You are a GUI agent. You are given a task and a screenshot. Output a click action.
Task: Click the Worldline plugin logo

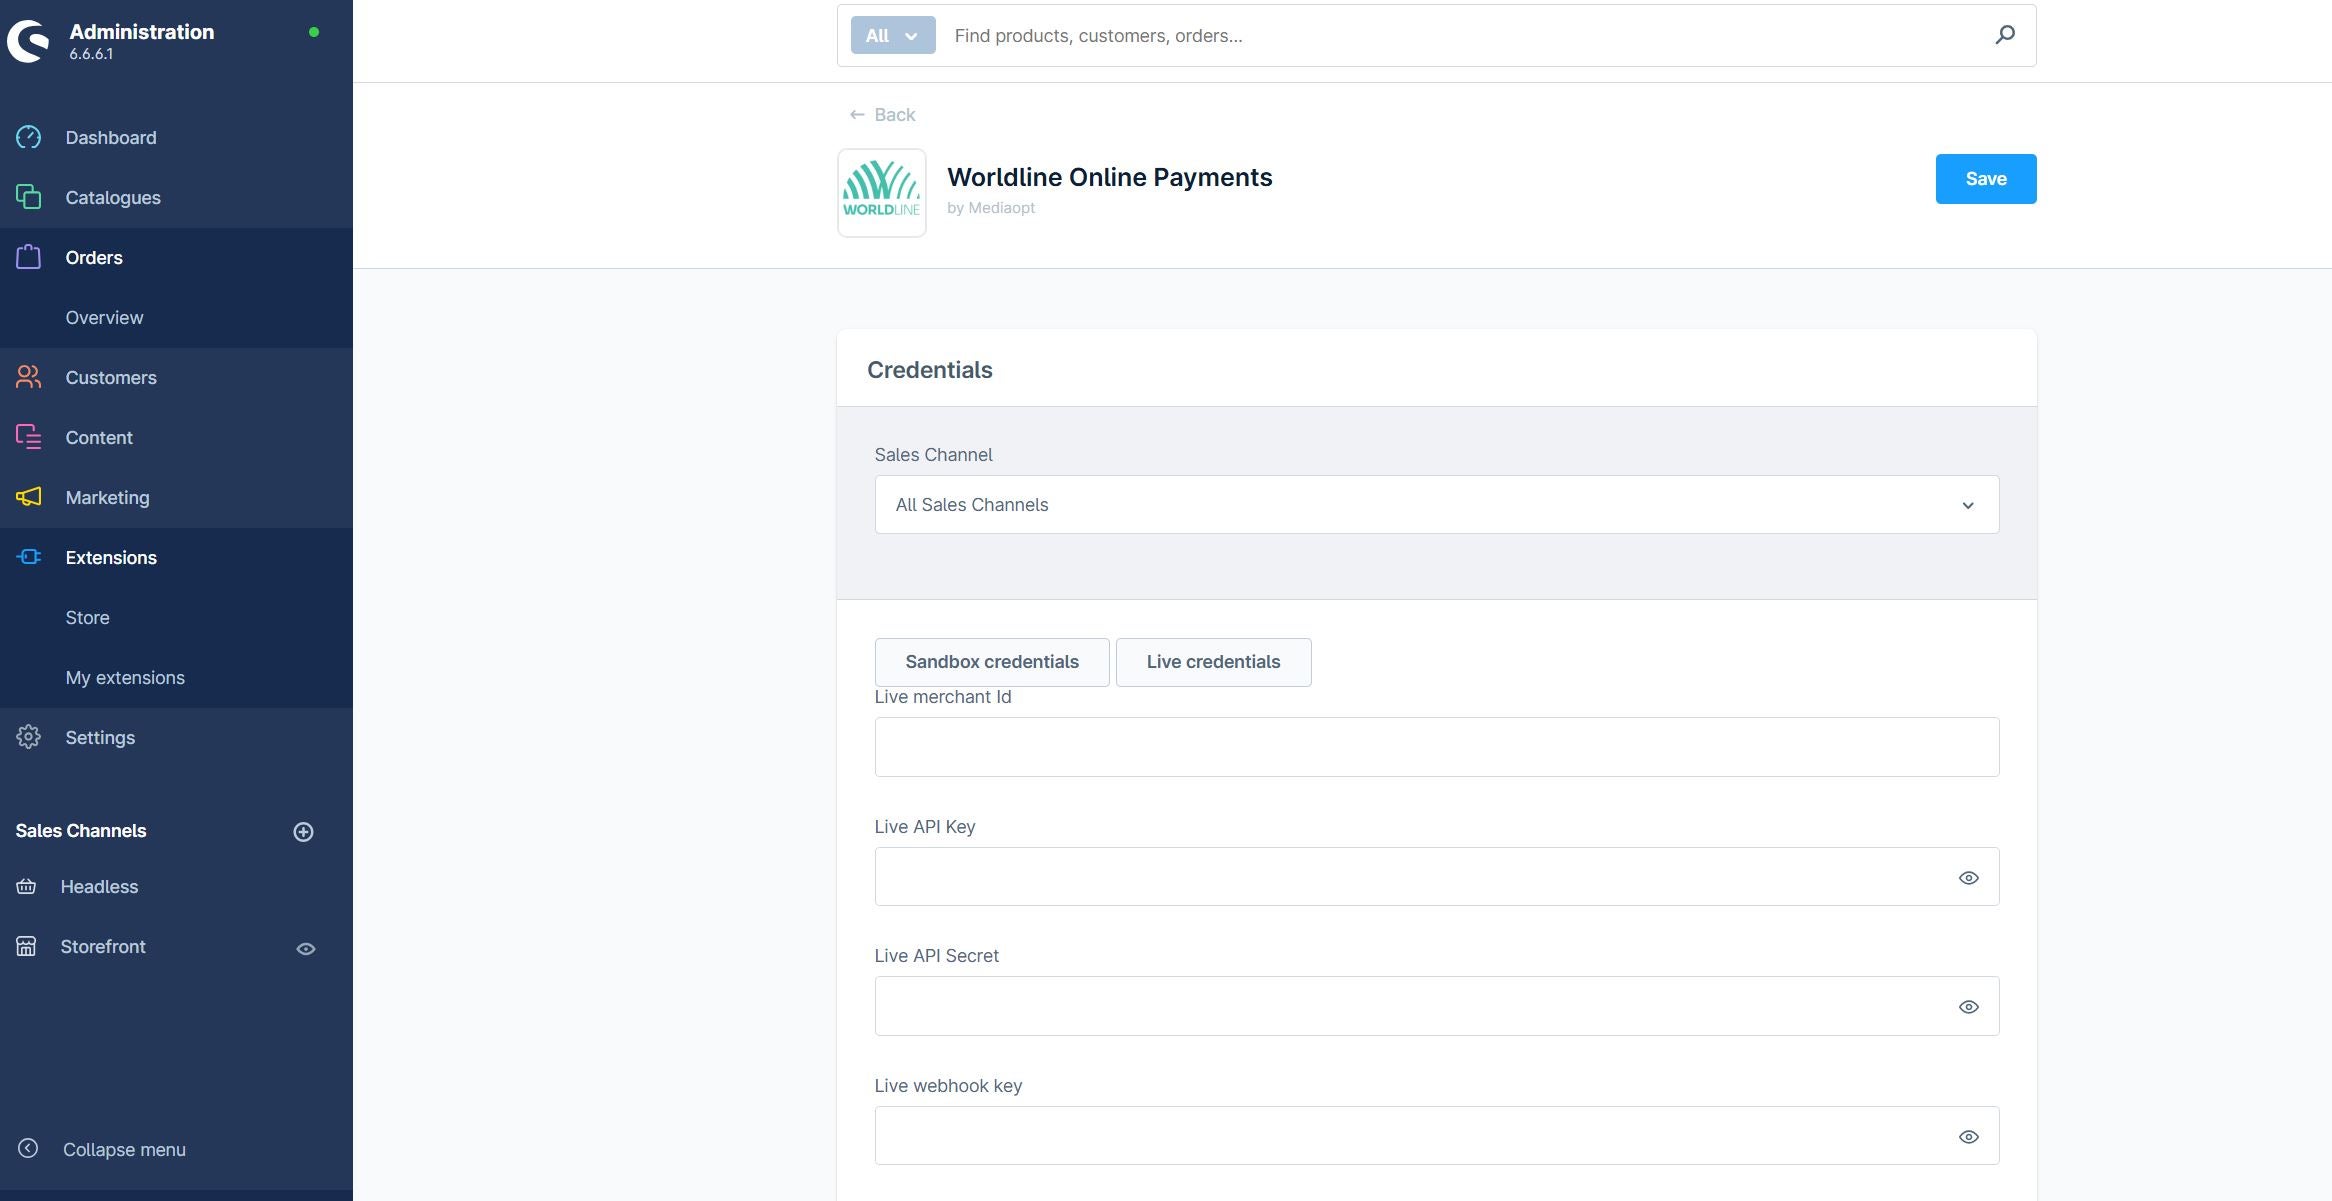(881, 193)
